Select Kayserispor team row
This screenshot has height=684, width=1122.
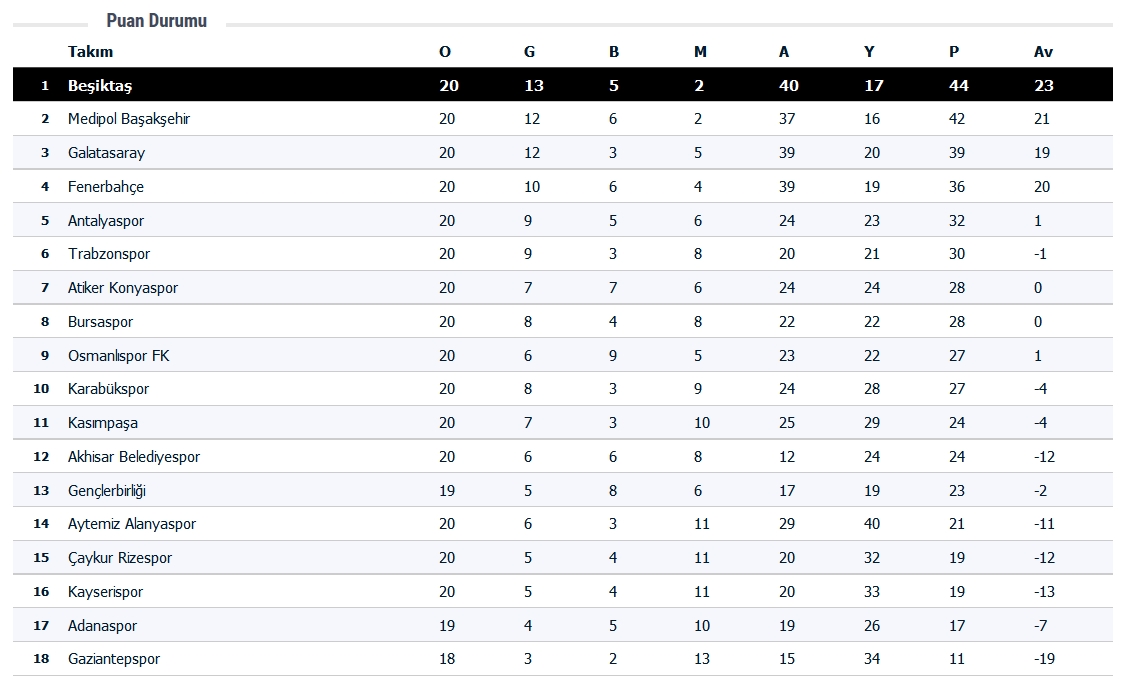click(x=105, y=592)
